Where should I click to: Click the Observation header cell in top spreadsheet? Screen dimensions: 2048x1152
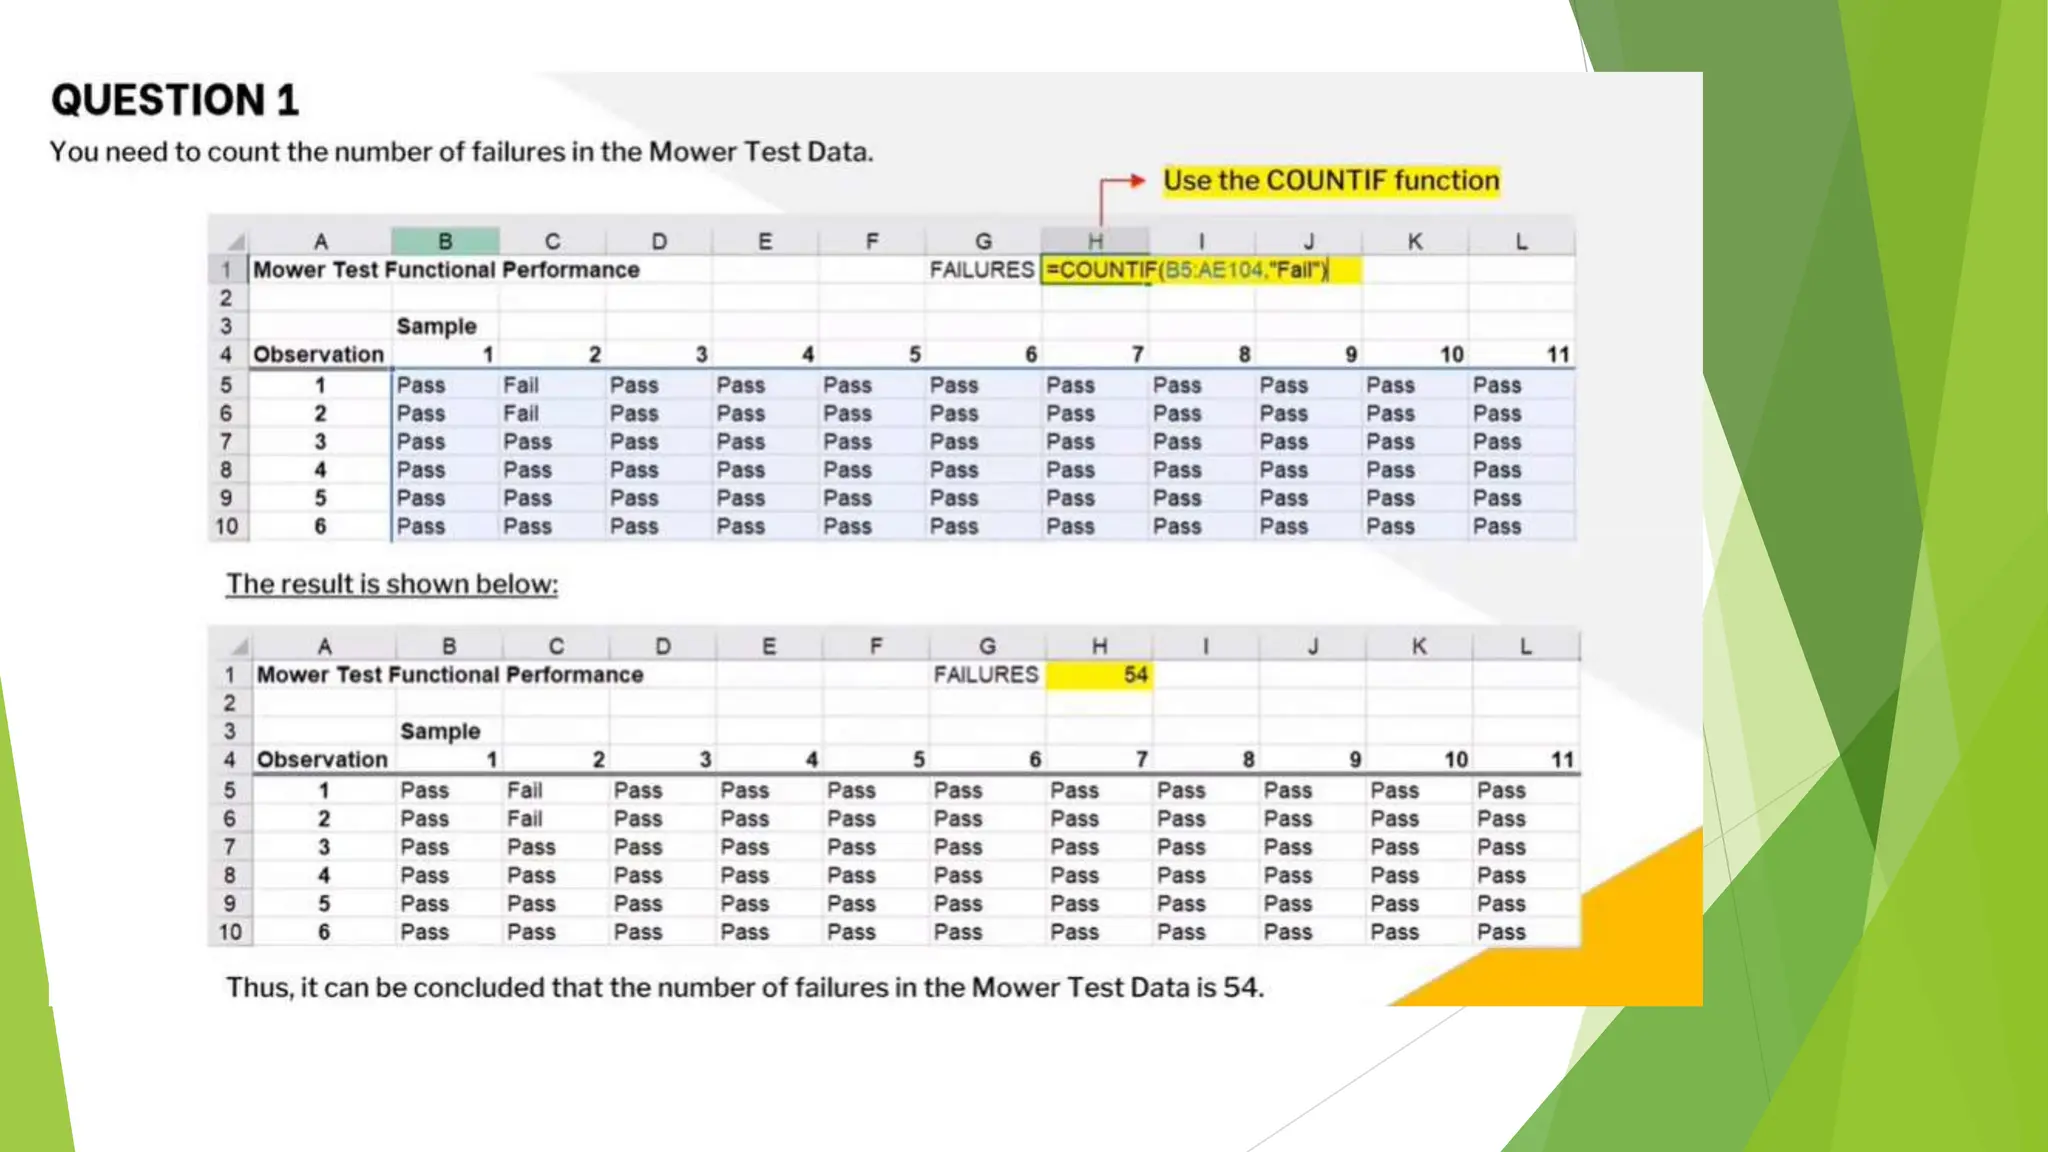tap(318, 355)
